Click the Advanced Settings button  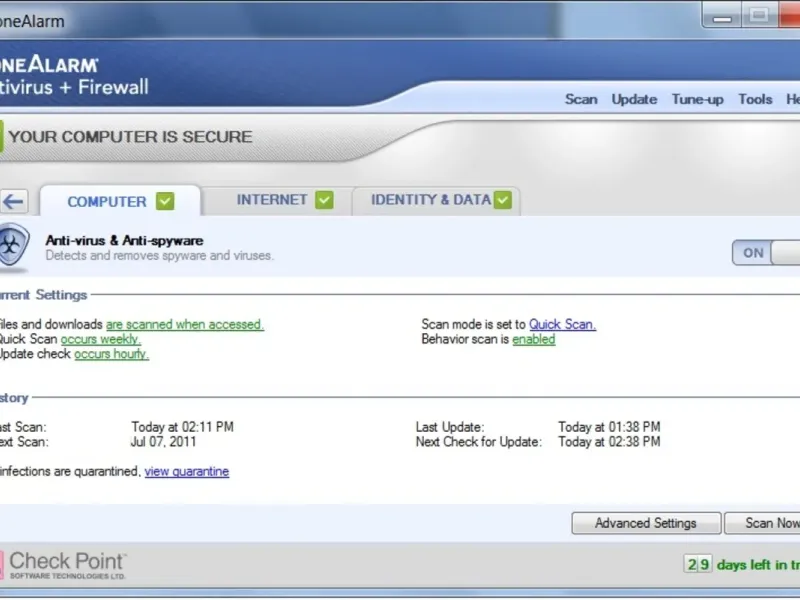pos(646,523)
